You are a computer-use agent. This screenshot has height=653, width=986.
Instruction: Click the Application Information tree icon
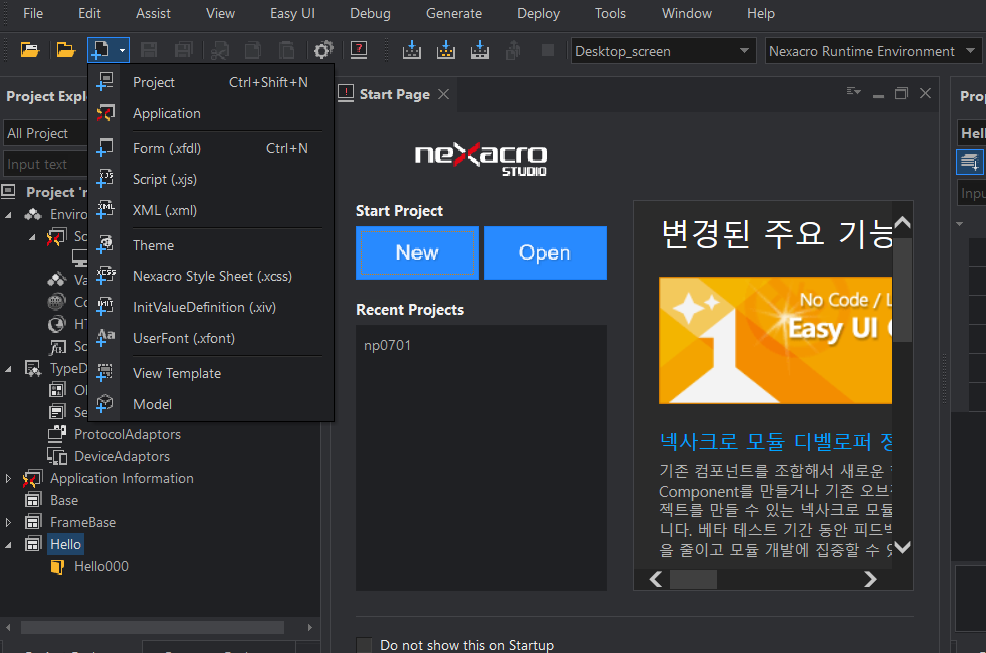32,479
